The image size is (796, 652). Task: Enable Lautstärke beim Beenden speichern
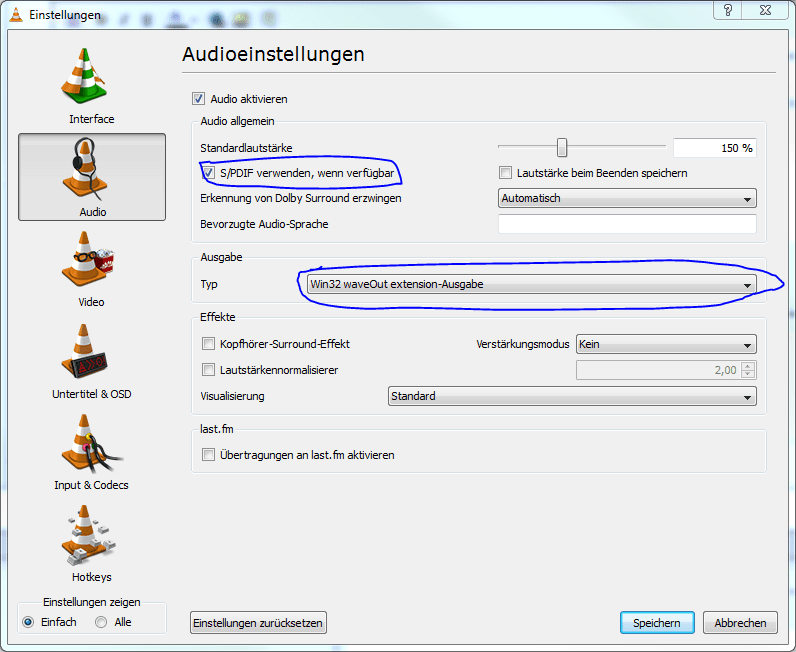pyautogui.click(x=505, y=173)
